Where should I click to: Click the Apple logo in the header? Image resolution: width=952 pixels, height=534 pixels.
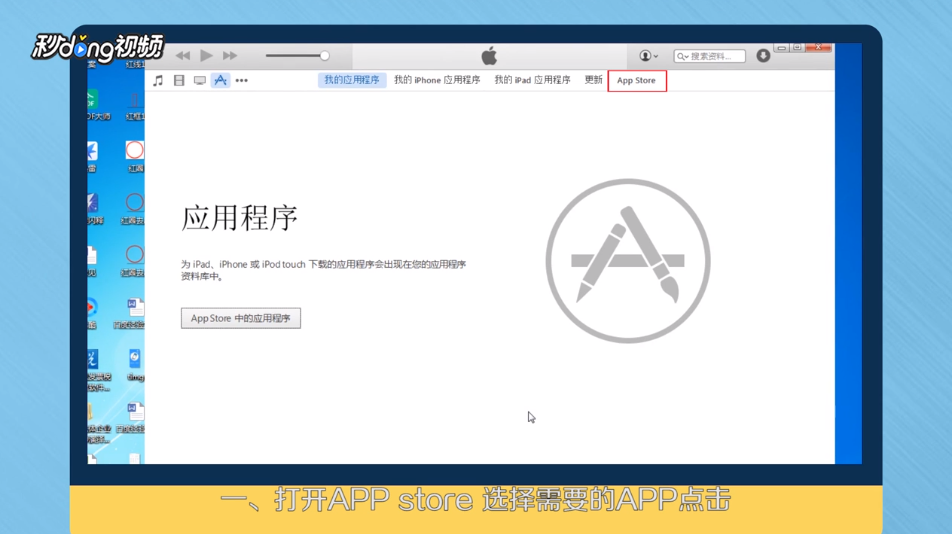[x=489, y=56]
